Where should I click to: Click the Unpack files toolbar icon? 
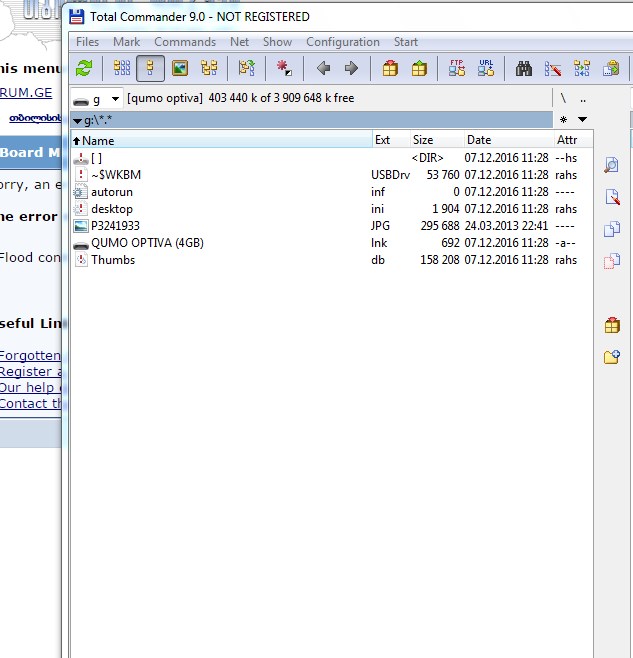419,68
